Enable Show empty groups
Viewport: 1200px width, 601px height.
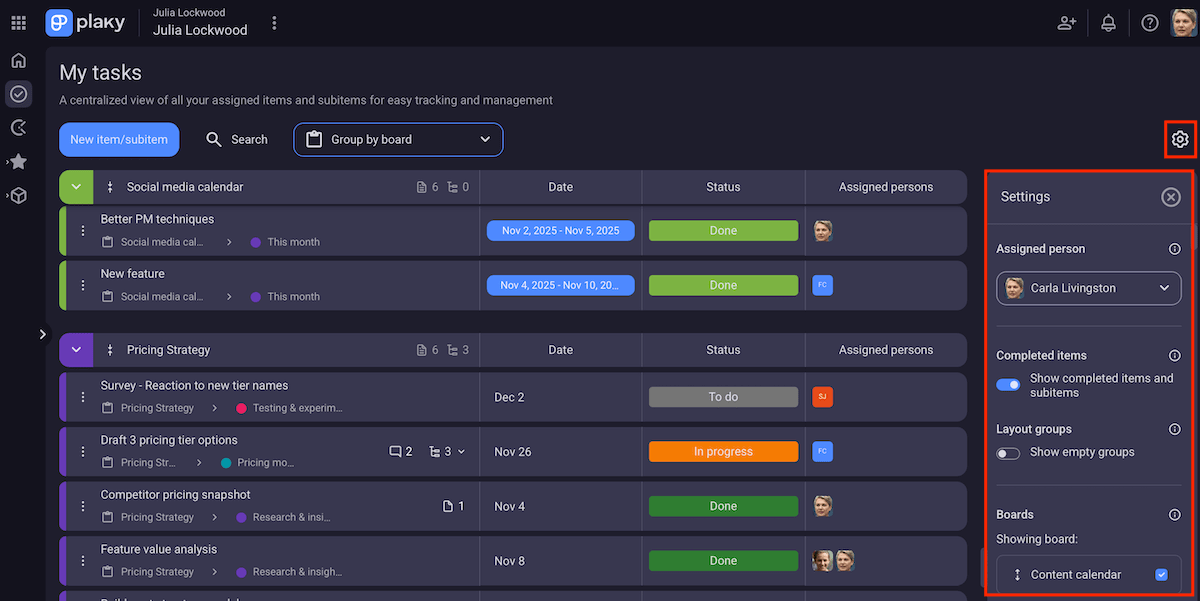(x=1008, y=453)
